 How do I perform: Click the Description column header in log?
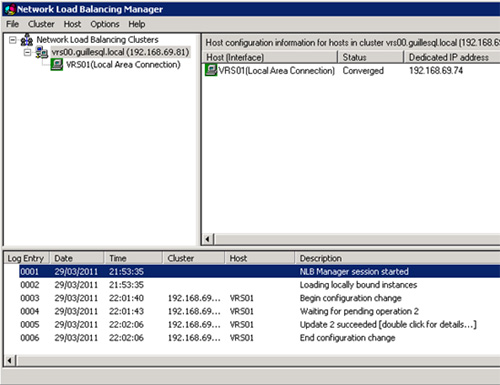(x=397, y=258)
